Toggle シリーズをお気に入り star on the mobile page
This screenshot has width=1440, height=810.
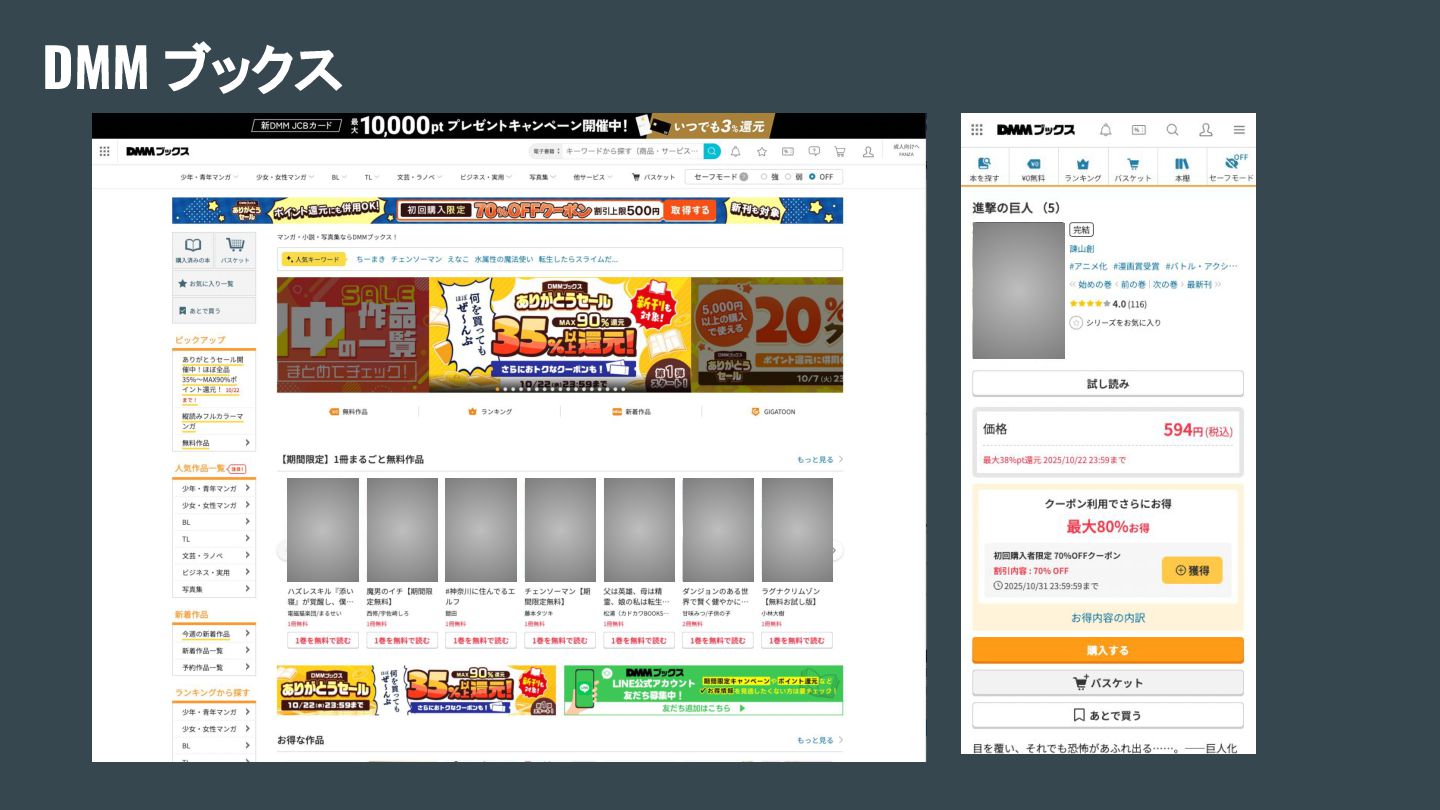click(x=1076, y=323)
